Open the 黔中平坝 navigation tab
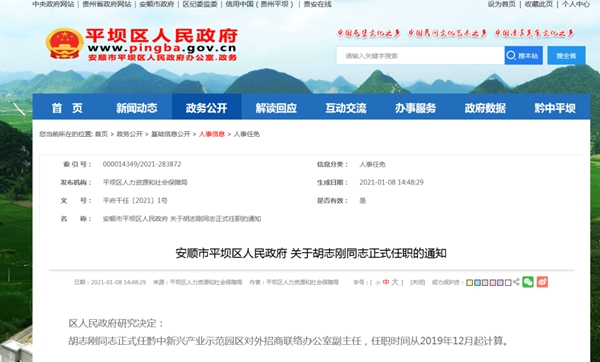Viewport: 600px width, 362px height. pyautogui.click(x=555, y=108)
